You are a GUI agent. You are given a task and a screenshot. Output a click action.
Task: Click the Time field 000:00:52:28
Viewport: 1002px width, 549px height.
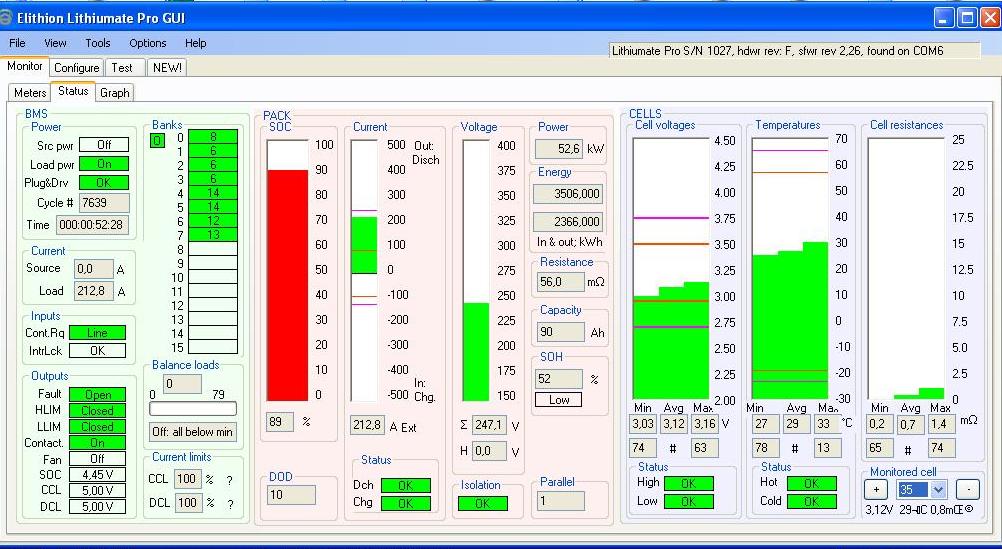pyautogui.click(x=92, y=225)
